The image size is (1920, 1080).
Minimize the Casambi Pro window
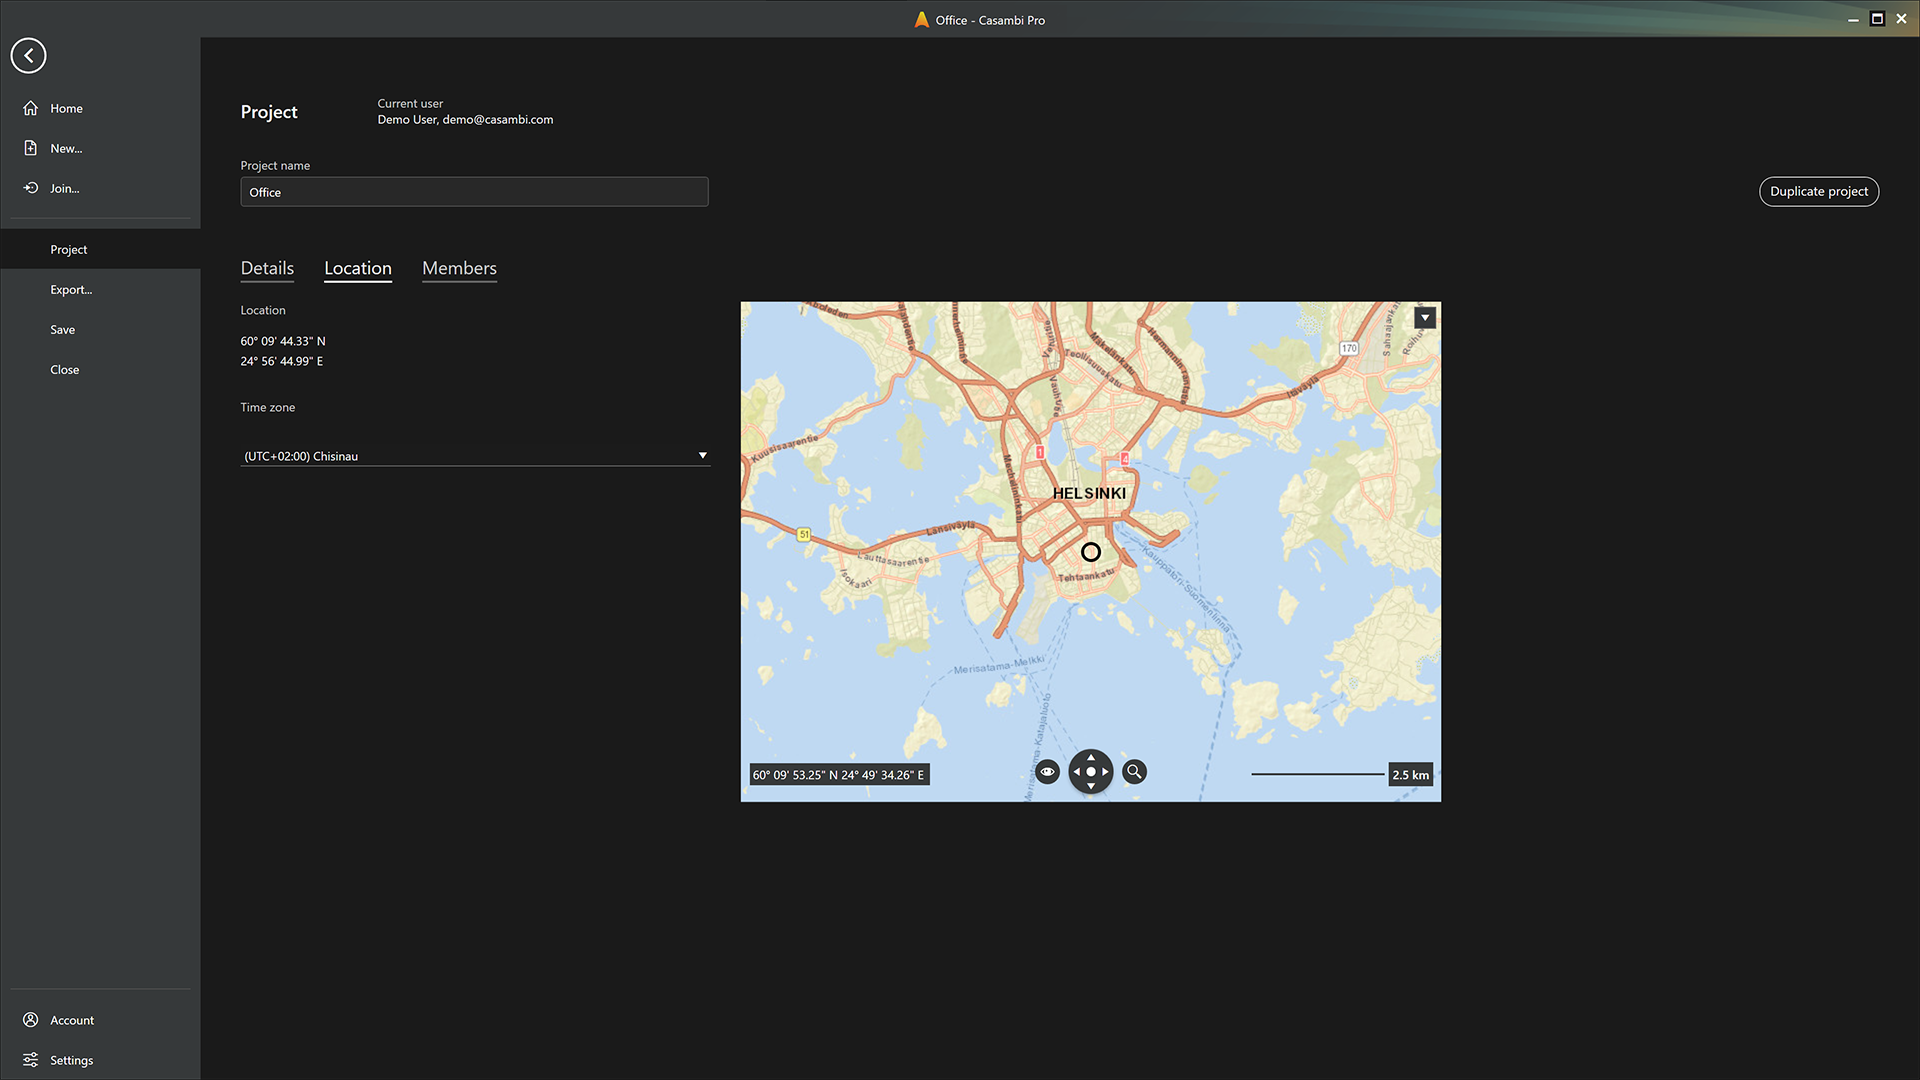click(1853, 19)
